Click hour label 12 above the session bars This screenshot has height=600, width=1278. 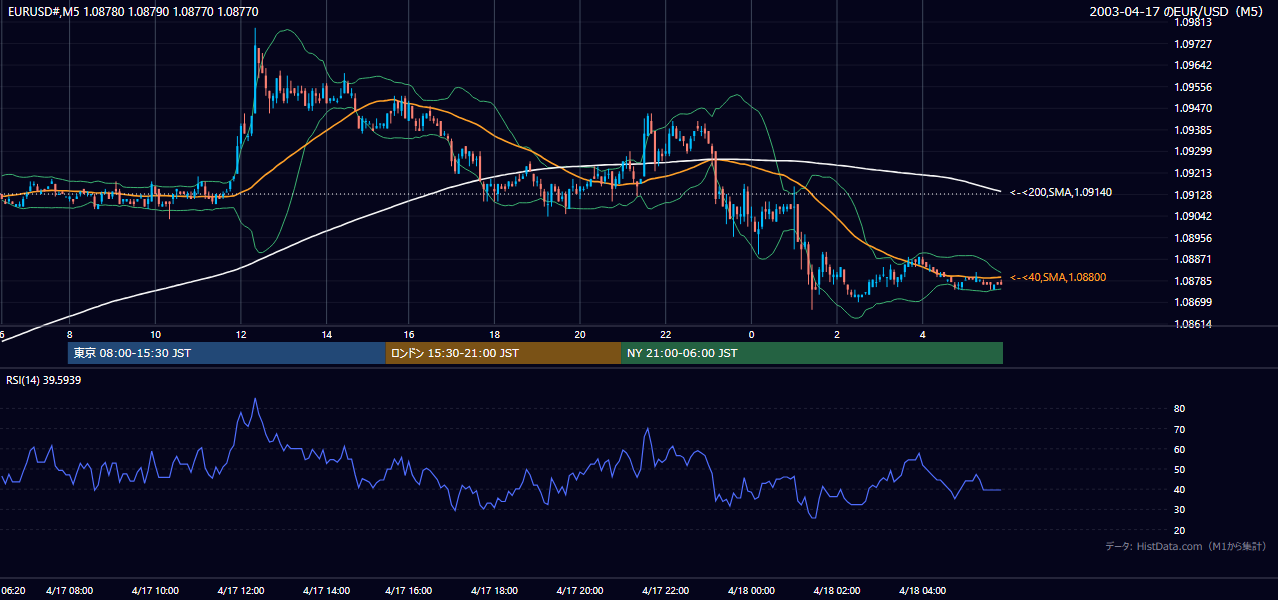tap(240, 334)
